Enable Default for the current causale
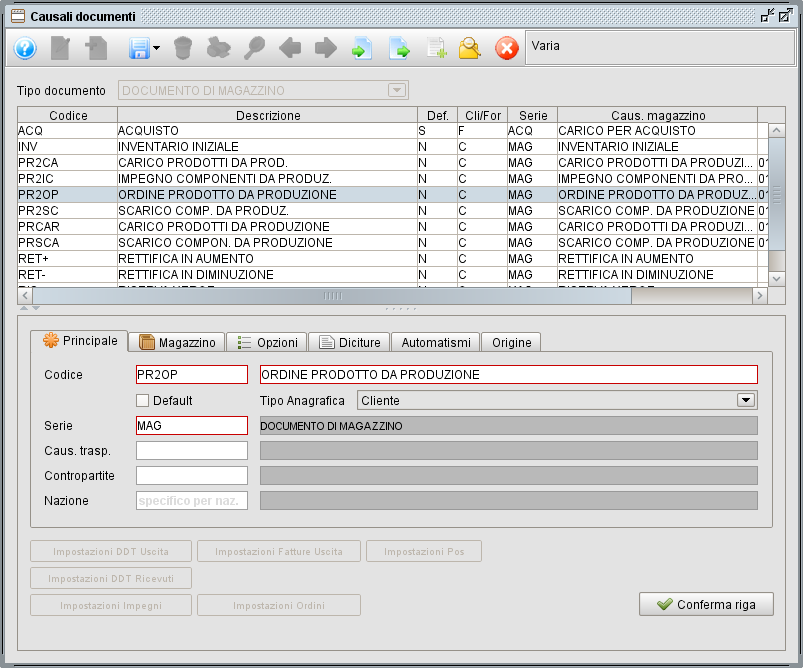 pos(141,399)
